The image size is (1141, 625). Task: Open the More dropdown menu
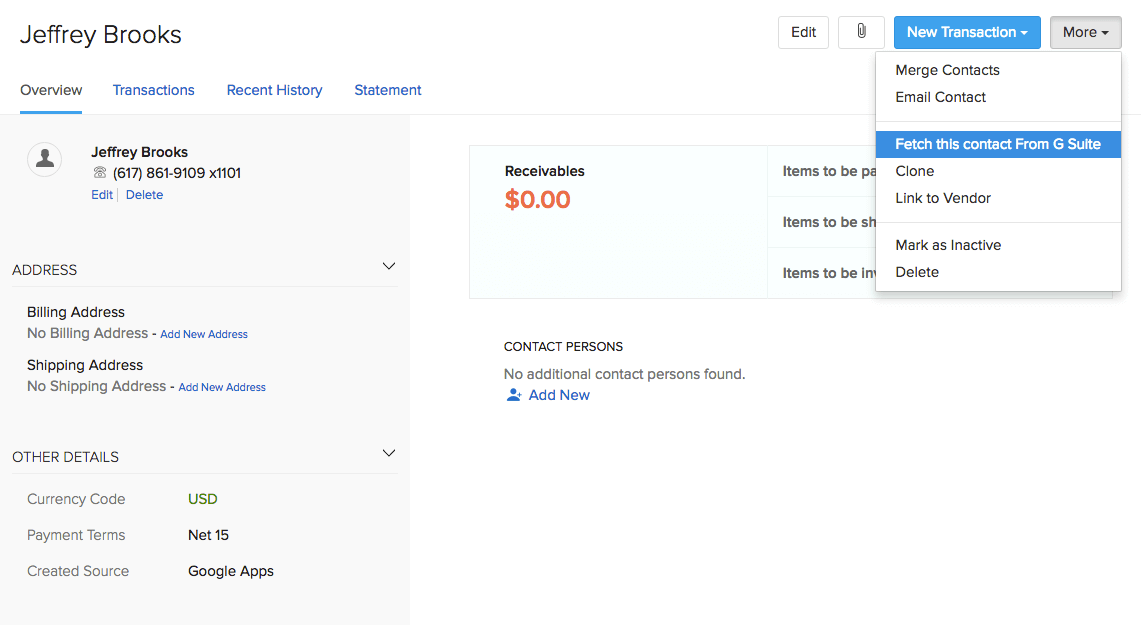coord(1085,32)
